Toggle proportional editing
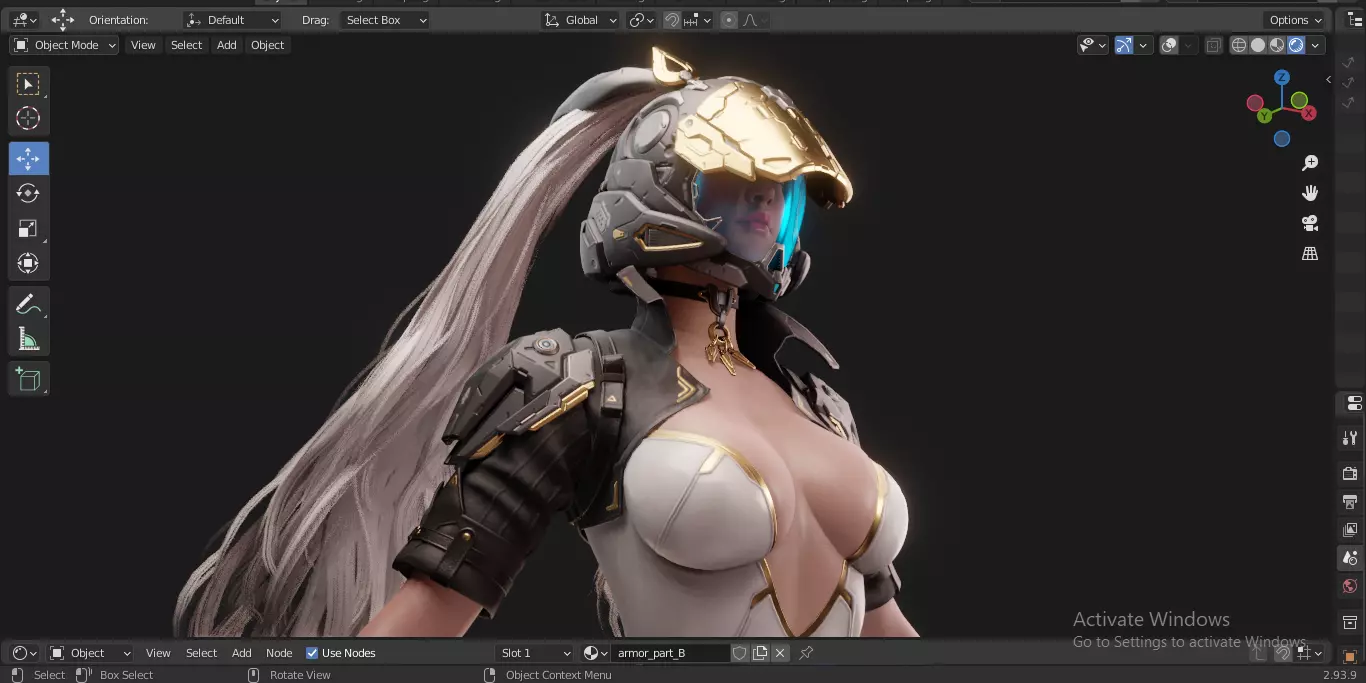This screenshot has height=683, width=1366. click(x=729, y=20)
